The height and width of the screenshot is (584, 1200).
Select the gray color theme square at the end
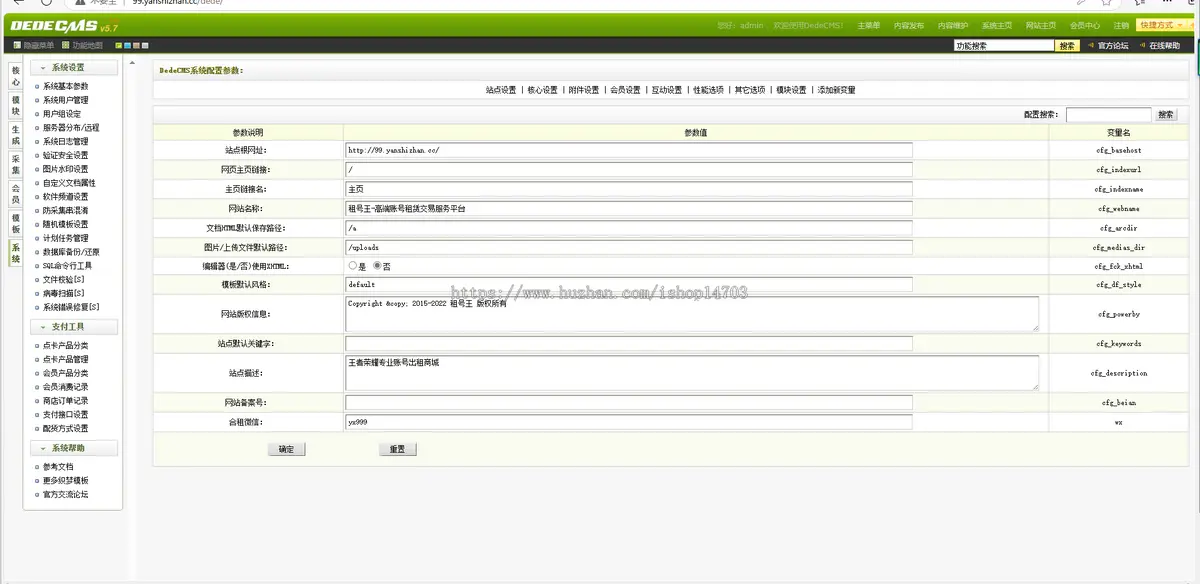tap(144, 46)
